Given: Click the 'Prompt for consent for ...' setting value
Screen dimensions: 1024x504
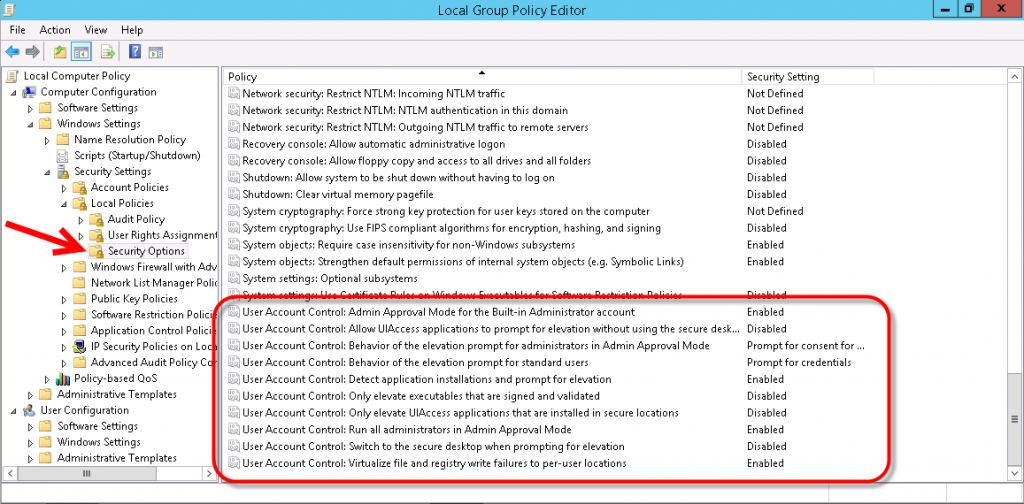Looking at the screenshot, I should tap(806, 345).
